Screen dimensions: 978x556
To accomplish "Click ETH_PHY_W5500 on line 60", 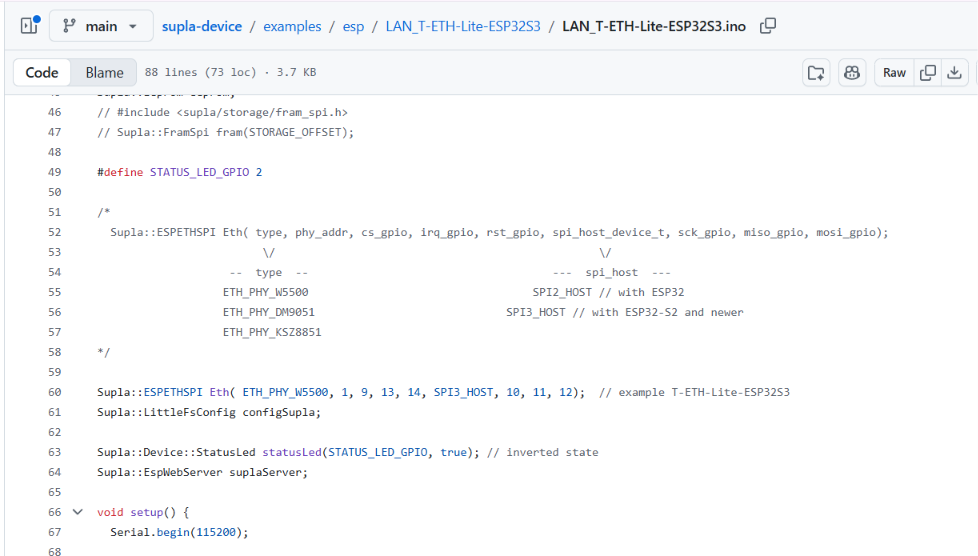I will [285, 393].
